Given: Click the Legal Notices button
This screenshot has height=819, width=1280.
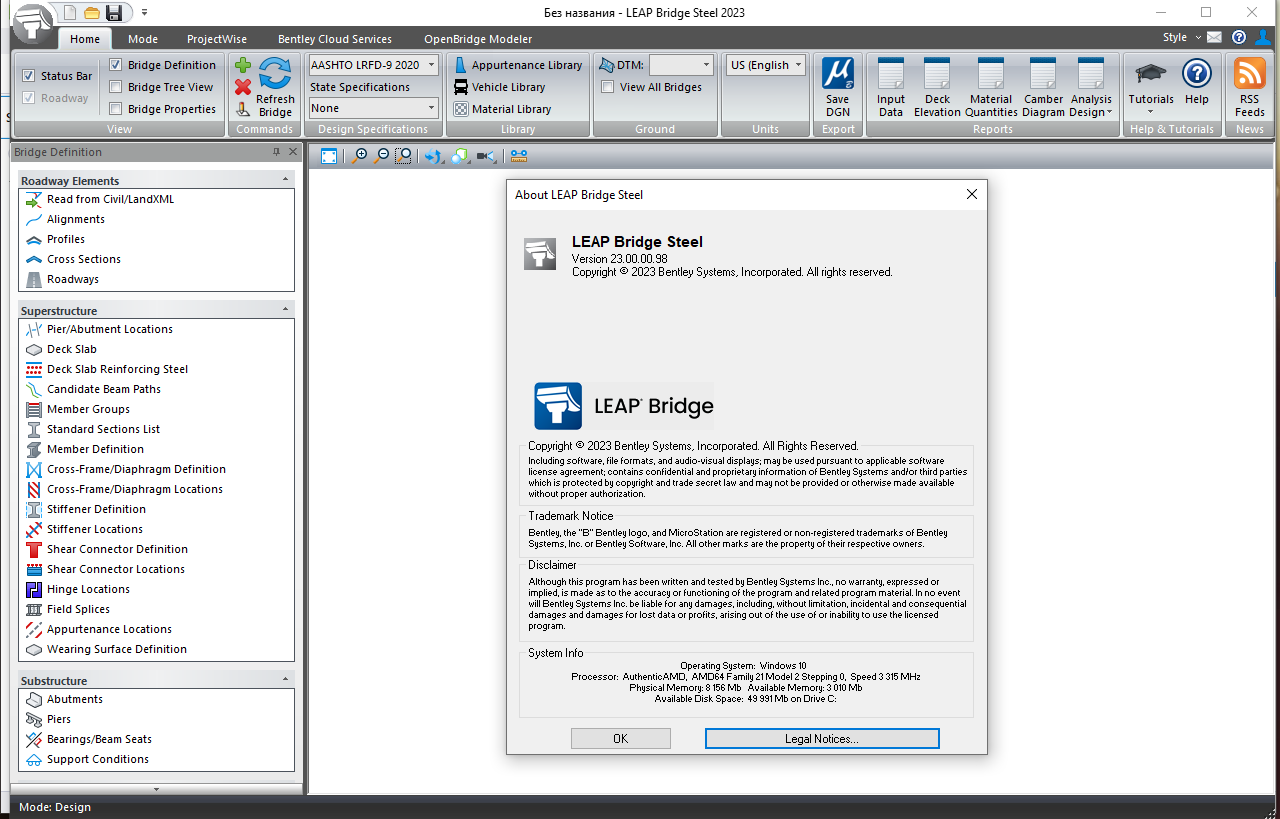Looking at the screenshot, I should [x=822, y=738].
